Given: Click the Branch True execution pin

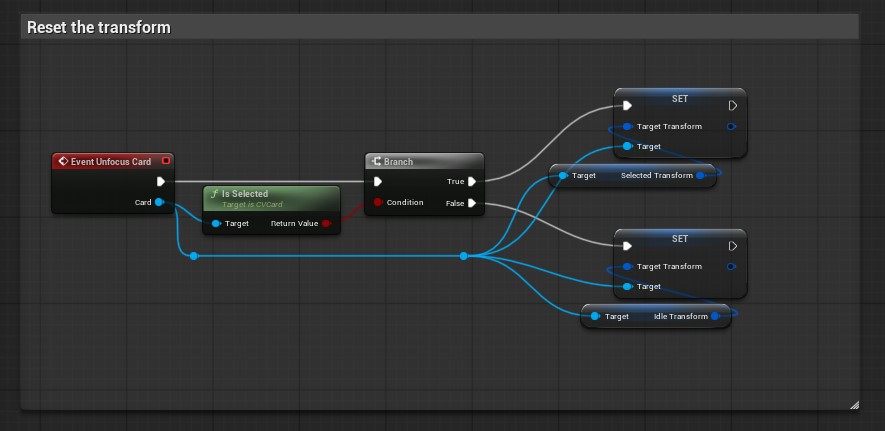Looking at the screenshot, I should 472,181.
